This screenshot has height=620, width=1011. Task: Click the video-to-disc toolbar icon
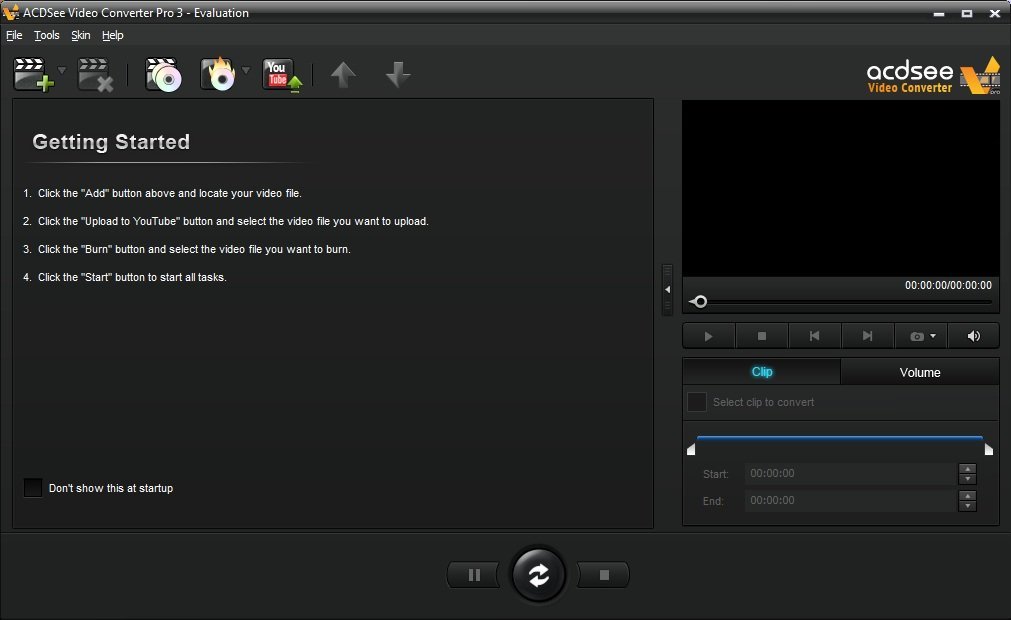(x=163, y=75)
